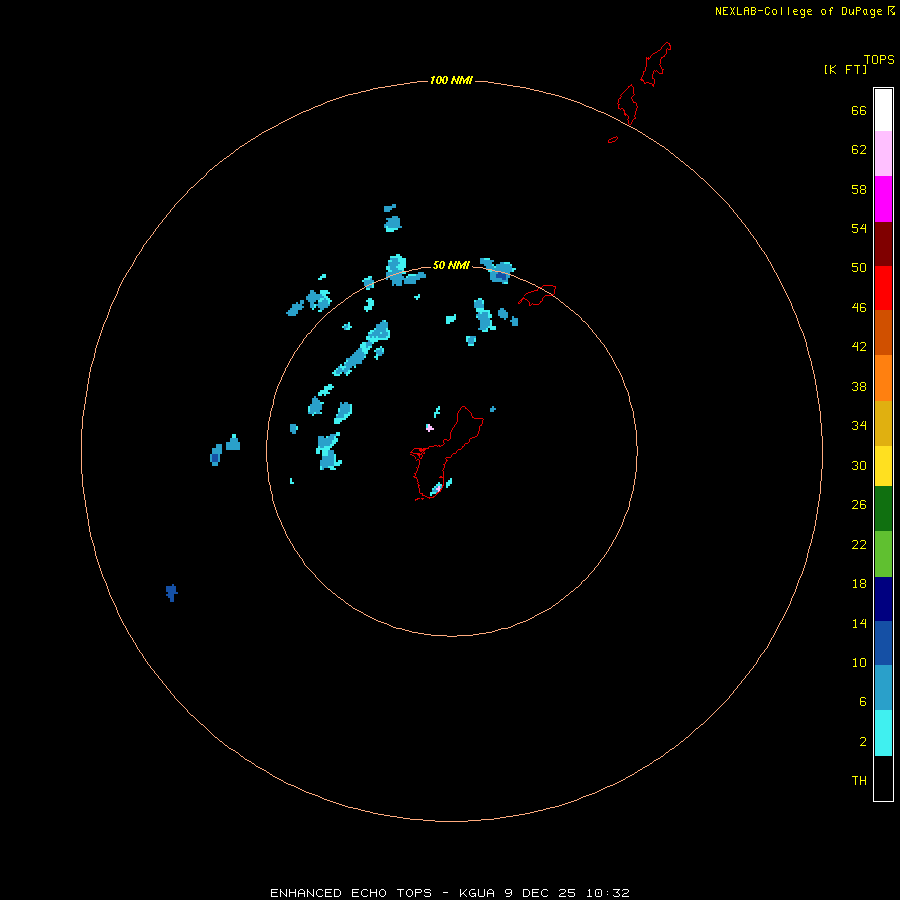Click the 10 legend value

[x=859, y=663]
